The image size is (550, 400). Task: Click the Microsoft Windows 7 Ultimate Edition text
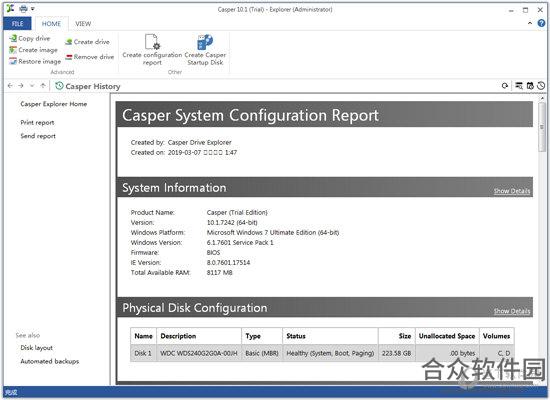click(x=273, y=232)
